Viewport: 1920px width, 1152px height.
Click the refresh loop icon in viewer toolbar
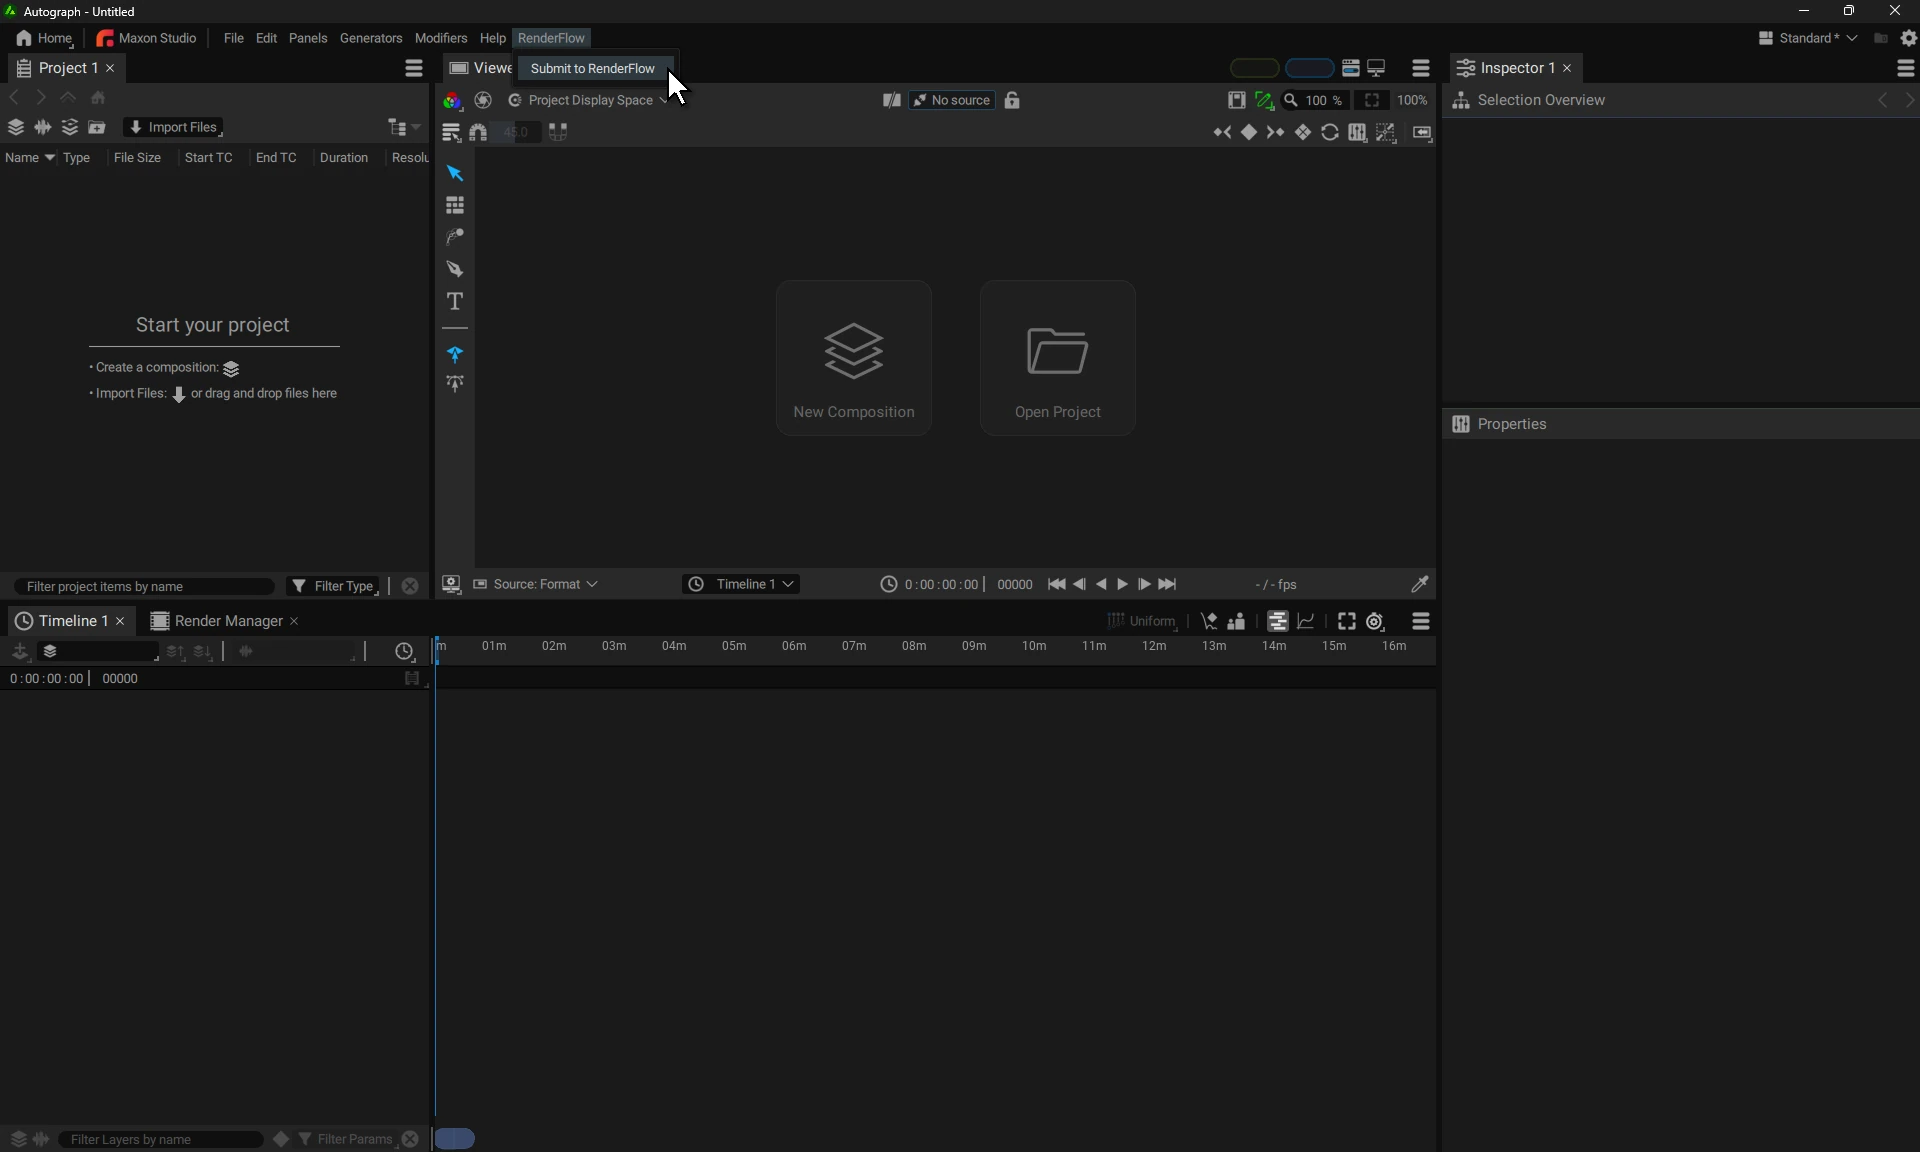coord(1330,133)
